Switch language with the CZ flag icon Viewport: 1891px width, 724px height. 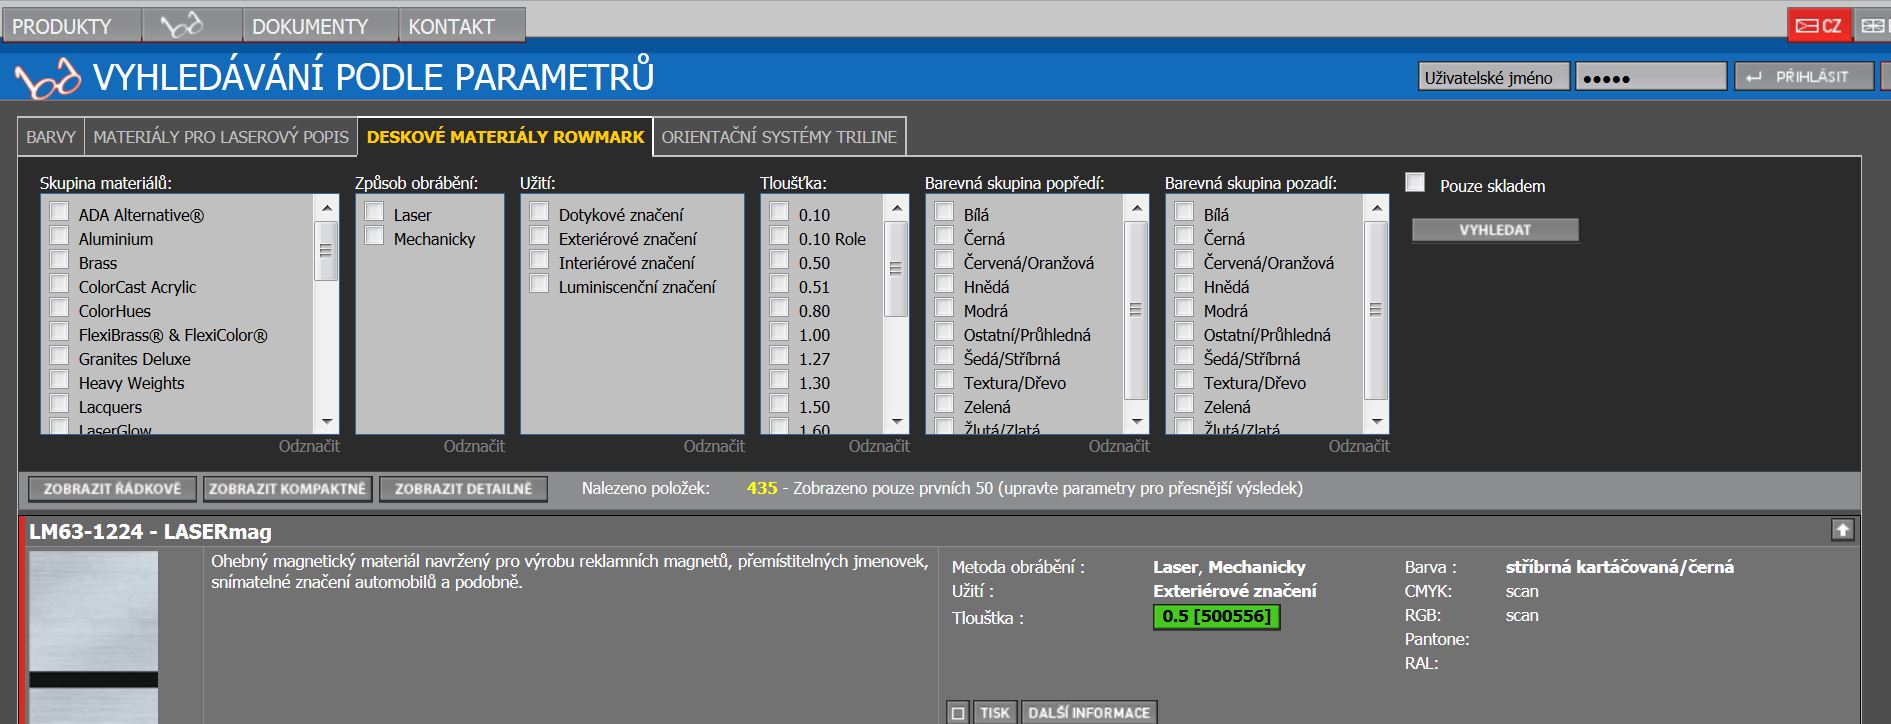1819,26
